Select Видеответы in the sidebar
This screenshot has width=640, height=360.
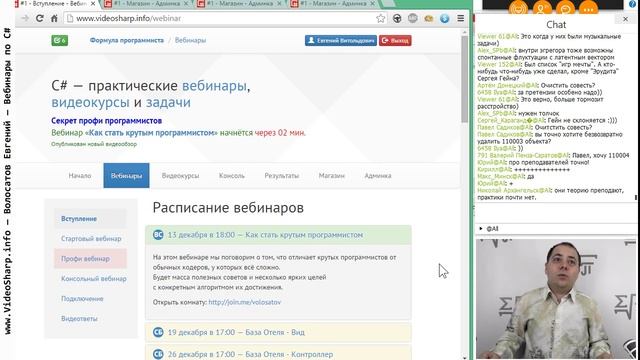[90, 319]
